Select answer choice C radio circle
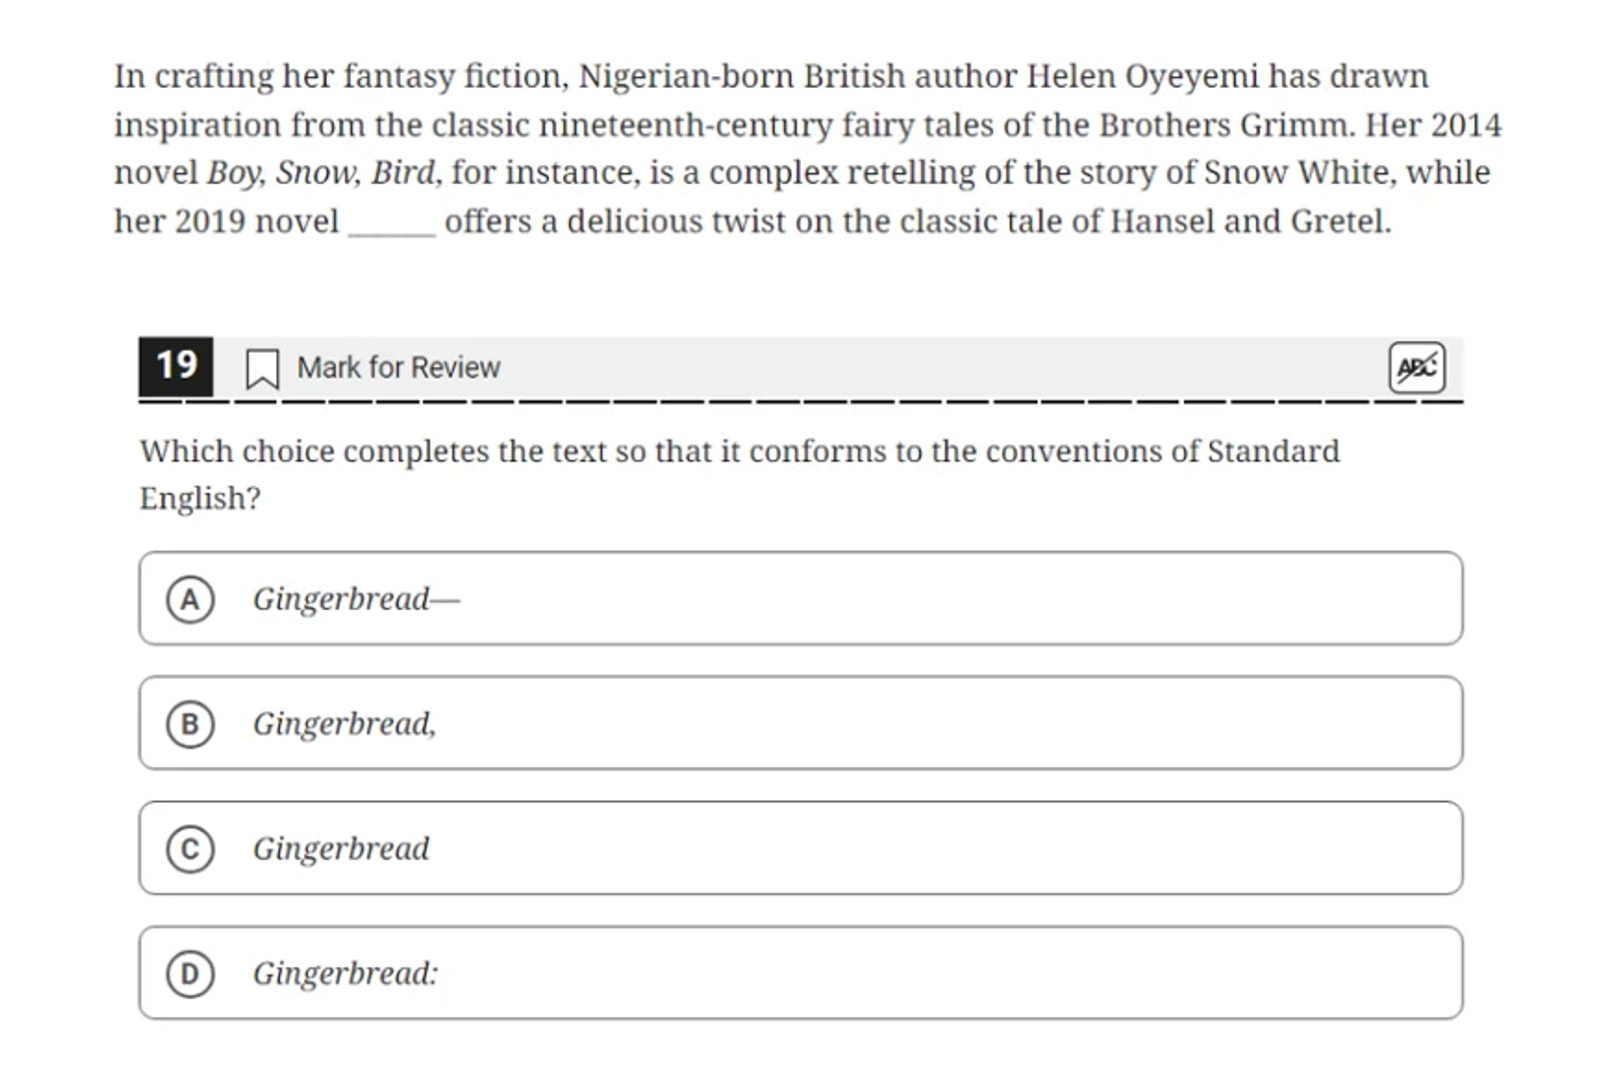This screenshot has width=1600, height=1089. pos(190,848)
